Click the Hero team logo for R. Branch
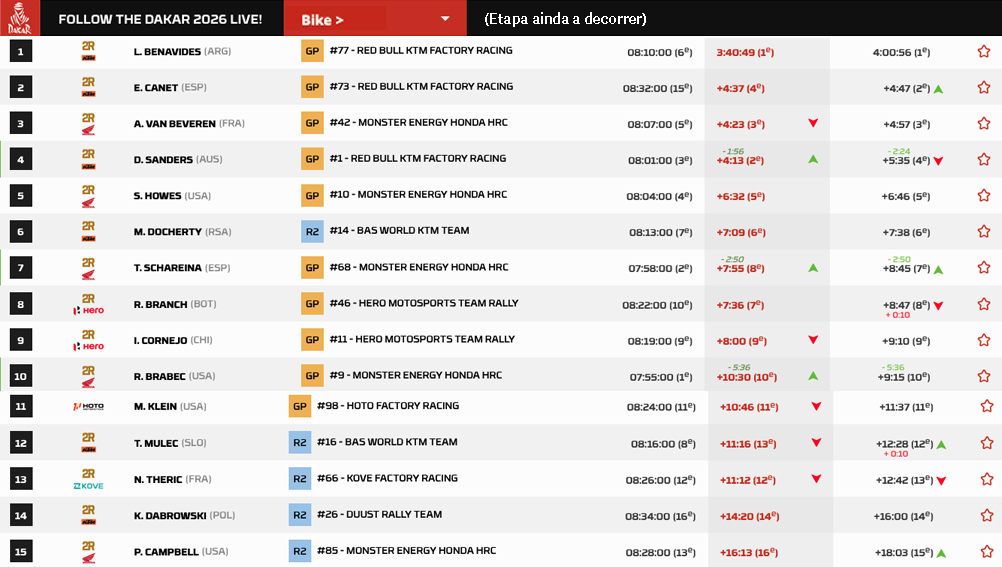The height and width of the screenshot is (567, 1002). pos(88,304)
